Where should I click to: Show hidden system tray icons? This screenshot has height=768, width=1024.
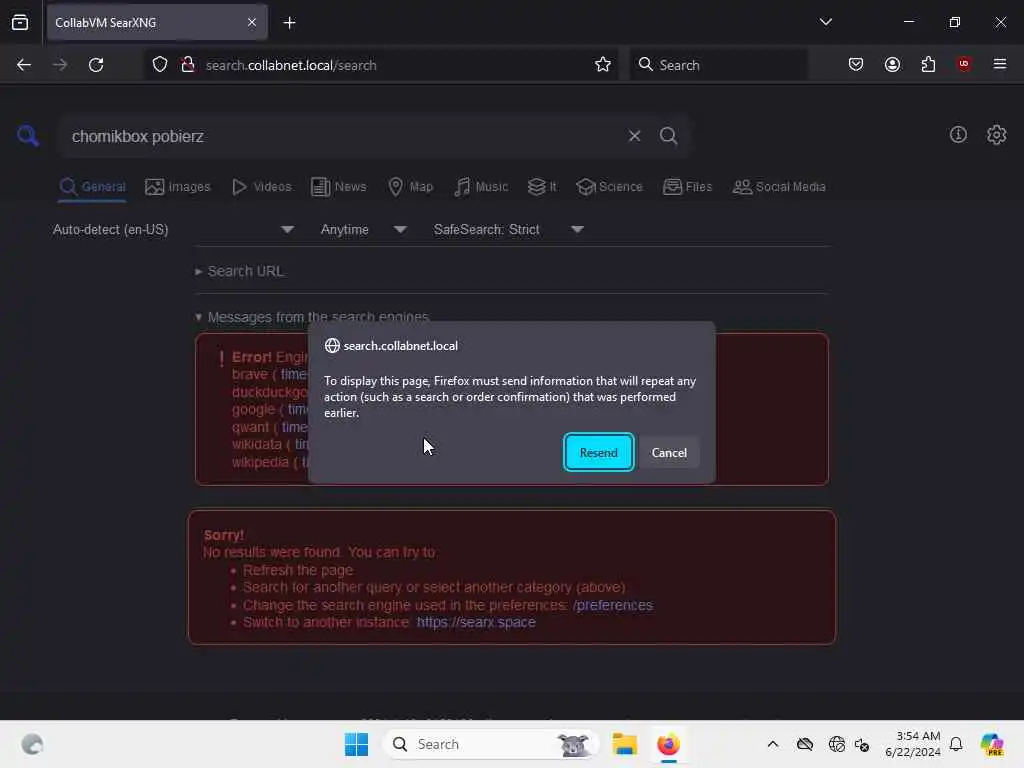pyautogui.click(x=773, y=744)
